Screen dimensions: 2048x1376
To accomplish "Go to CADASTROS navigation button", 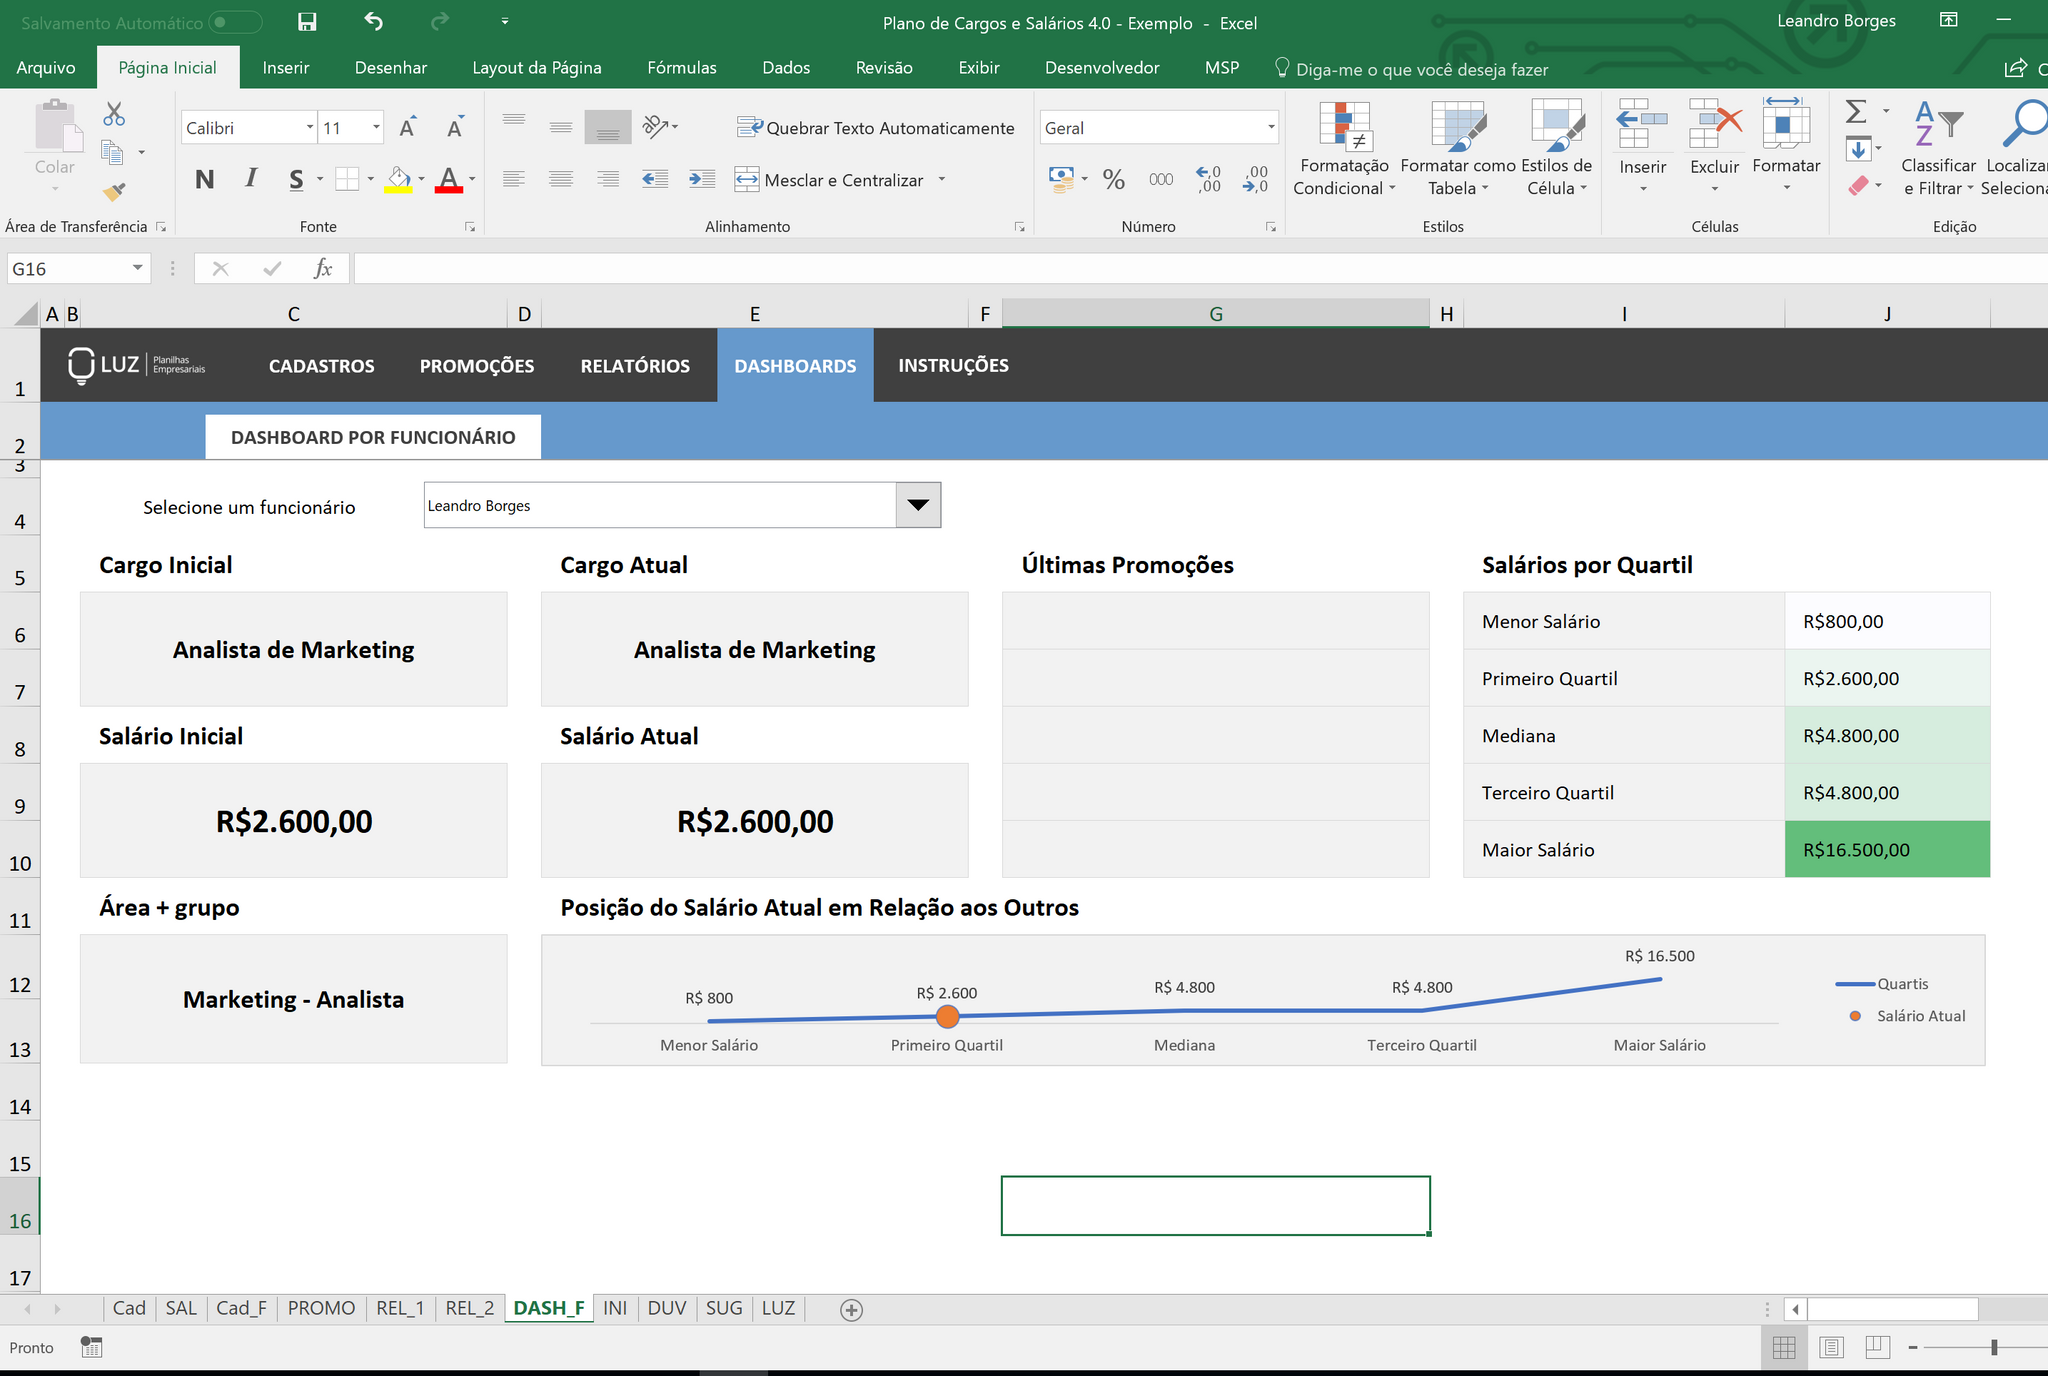I will (322, 366).
